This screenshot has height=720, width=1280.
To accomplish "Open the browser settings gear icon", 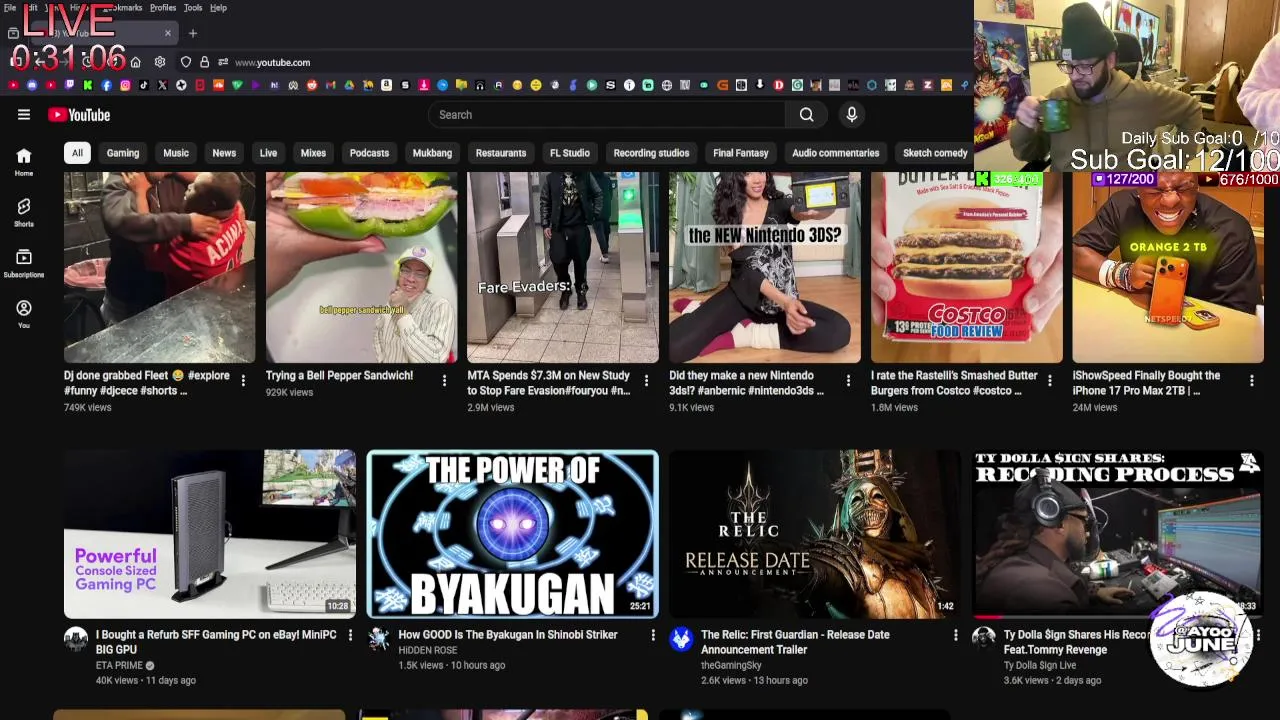I will tap(160, 62).
